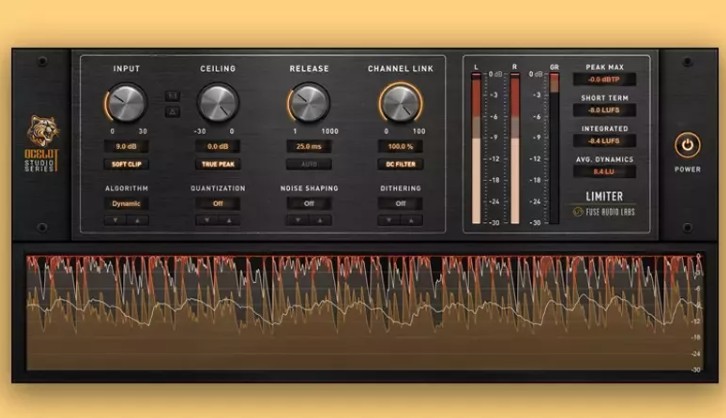Open the Quantization Off selector
The width and height of the screenshot is (726, 418).
218,204
